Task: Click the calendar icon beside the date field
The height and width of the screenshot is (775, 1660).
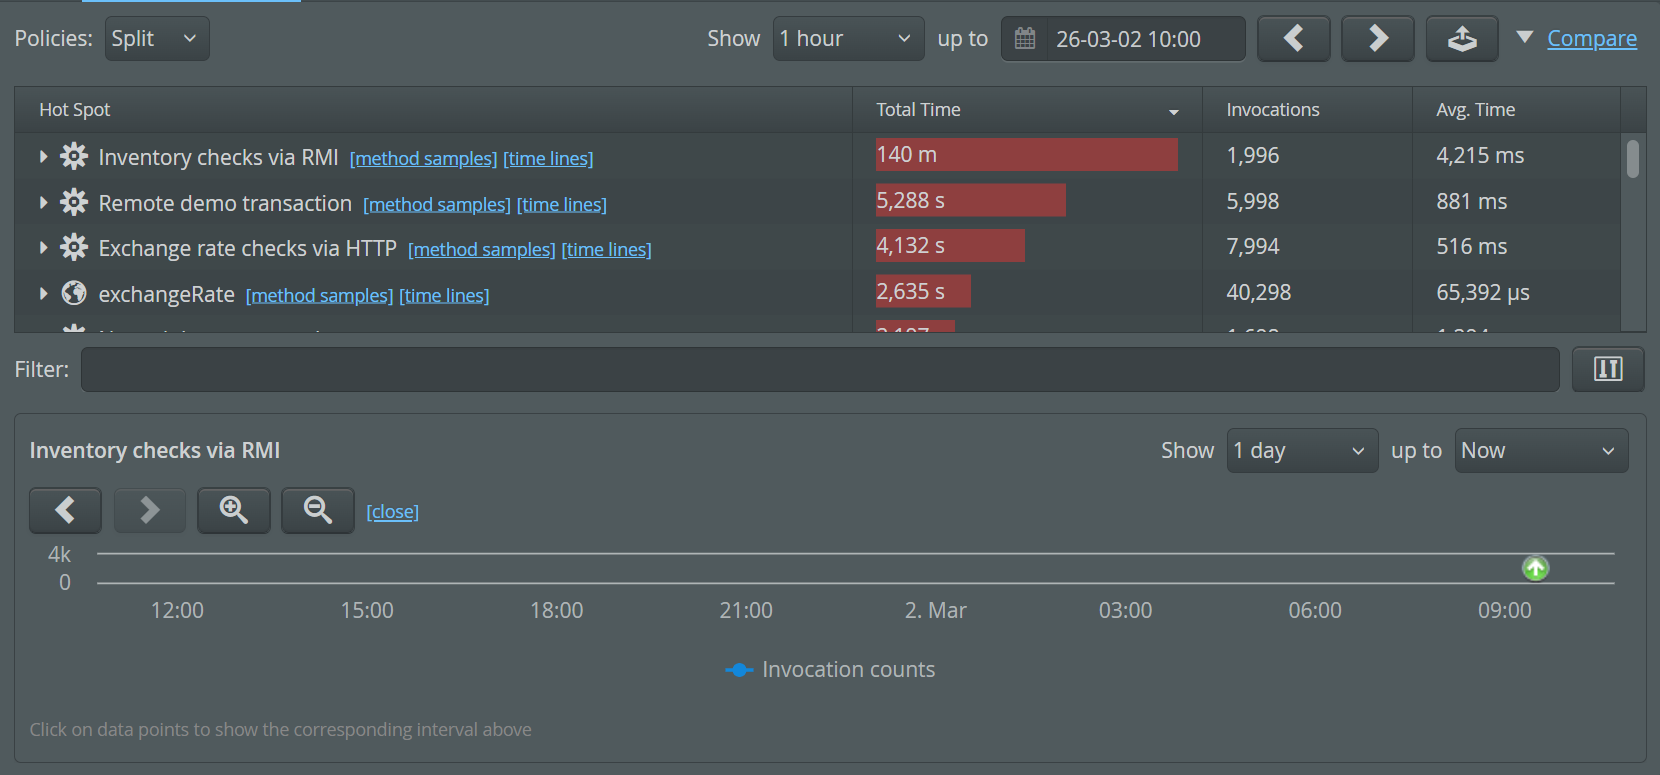Action: [x=1025, y=39]
